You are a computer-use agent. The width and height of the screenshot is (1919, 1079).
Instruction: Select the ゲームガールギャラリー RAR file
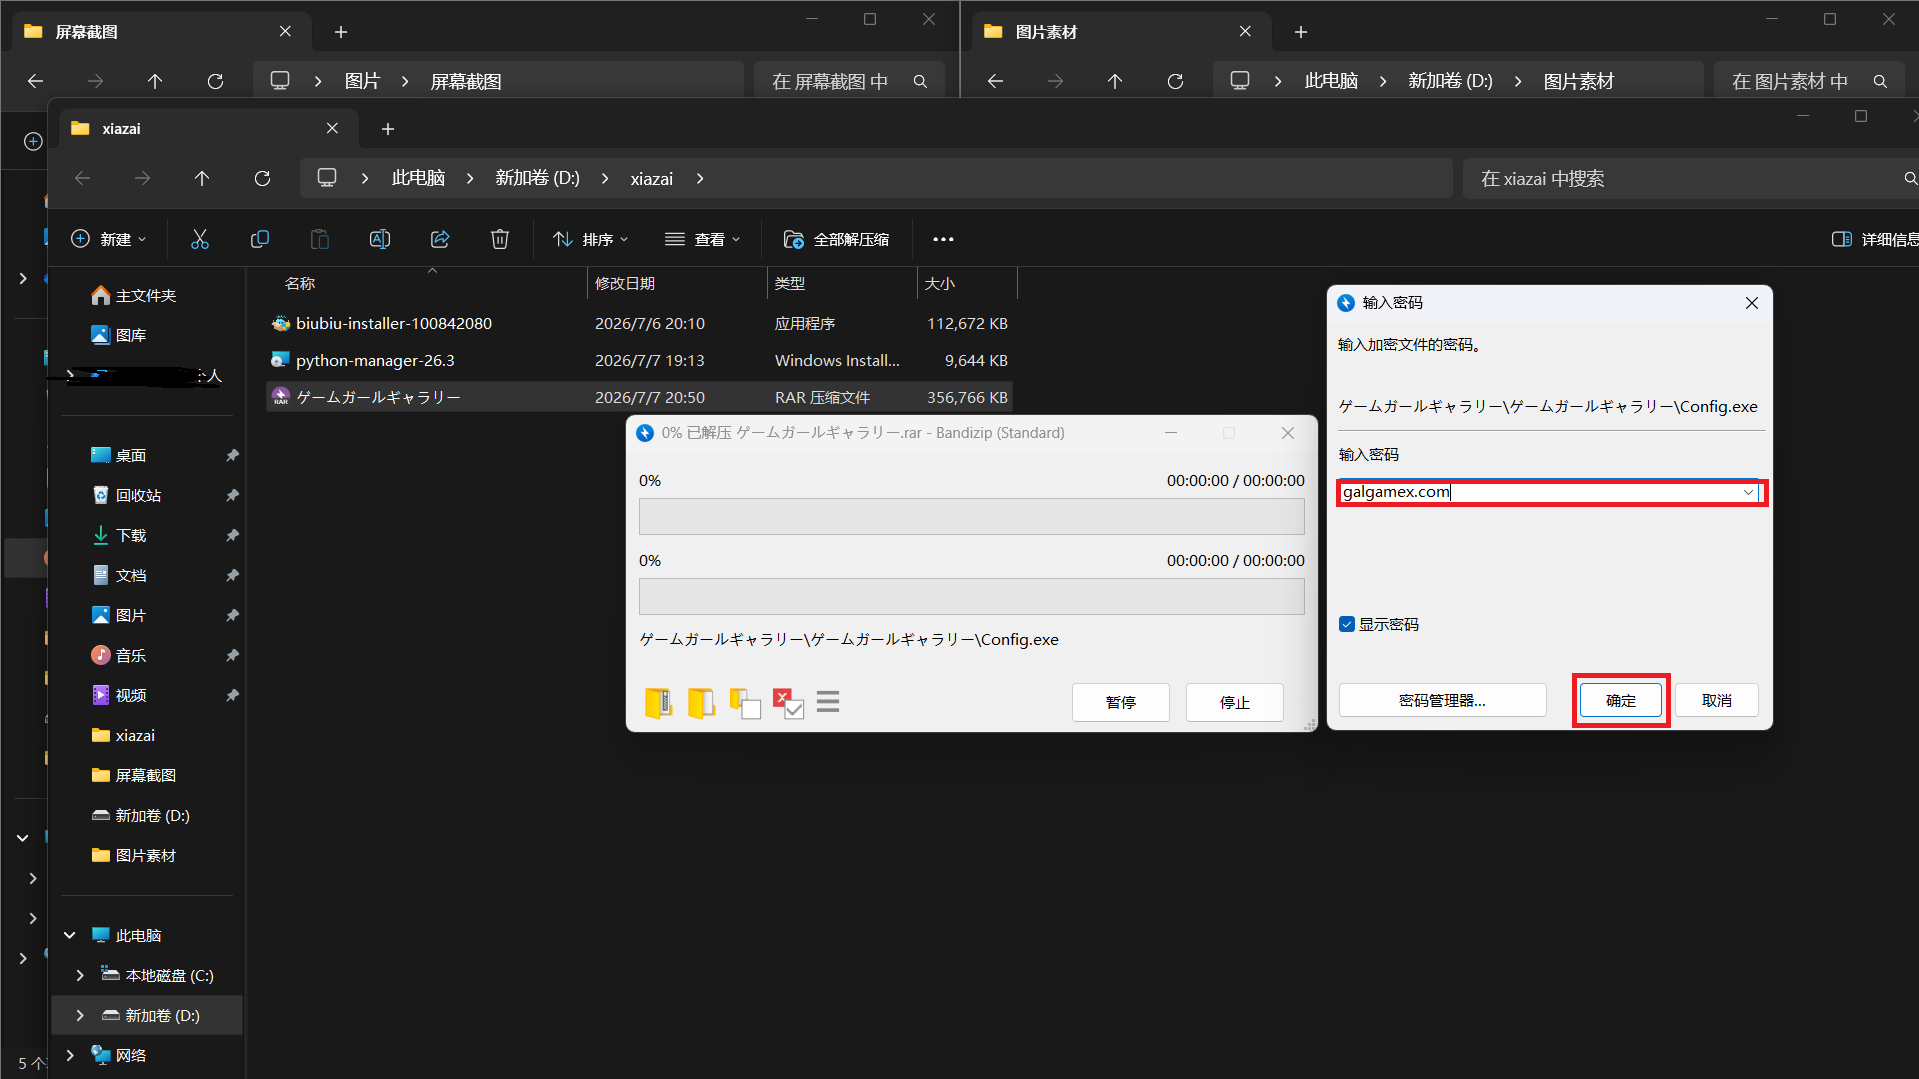(x=639, y=397)
